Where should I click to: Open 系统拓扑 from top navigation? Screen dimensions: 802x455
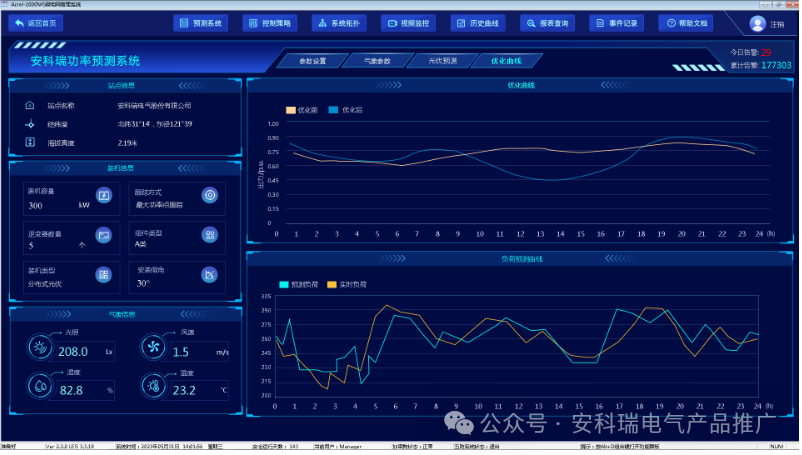tap(339, 24)
